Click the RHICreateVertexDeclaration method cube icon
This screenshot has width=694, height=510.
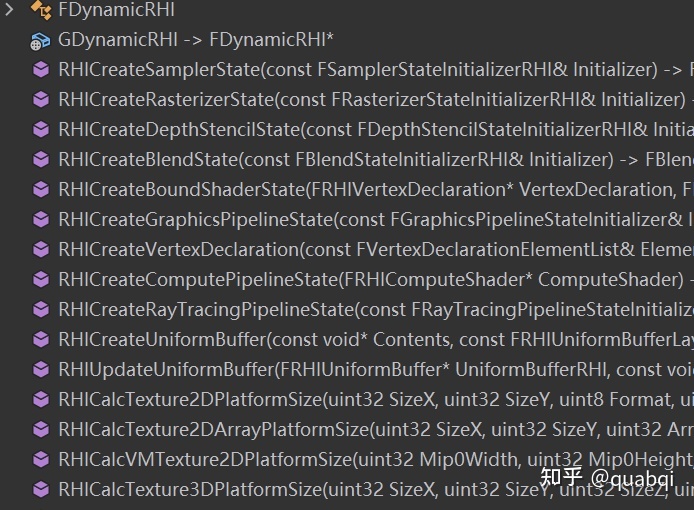41,250
